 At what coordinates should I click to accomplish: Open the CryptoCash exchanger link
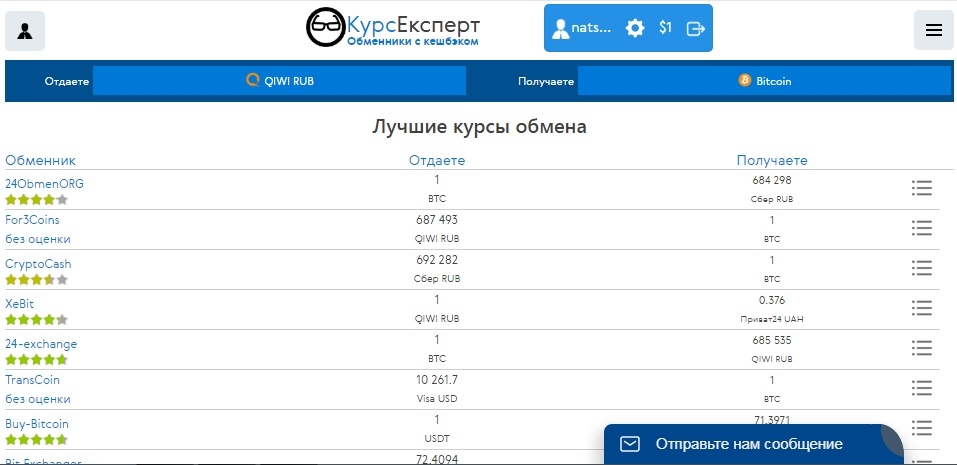pyautogui.click(x=38, y=264)
